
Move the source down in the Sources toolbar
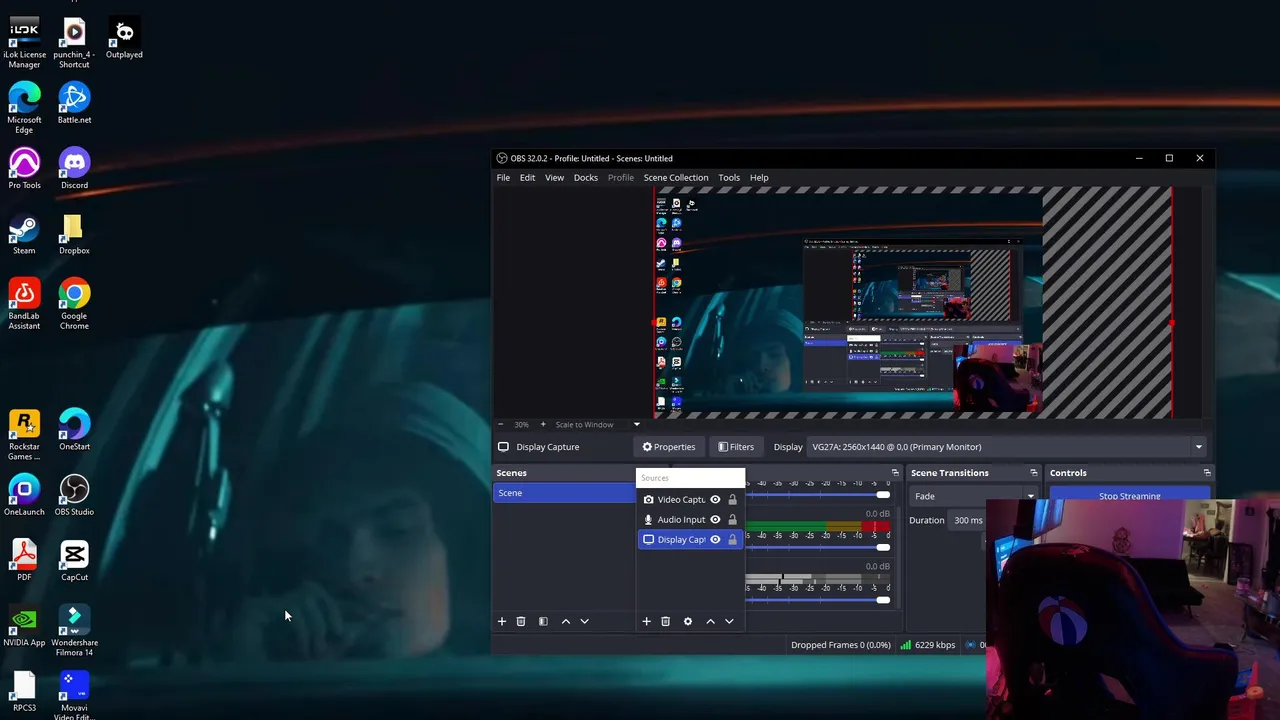(x=729, y=621)
